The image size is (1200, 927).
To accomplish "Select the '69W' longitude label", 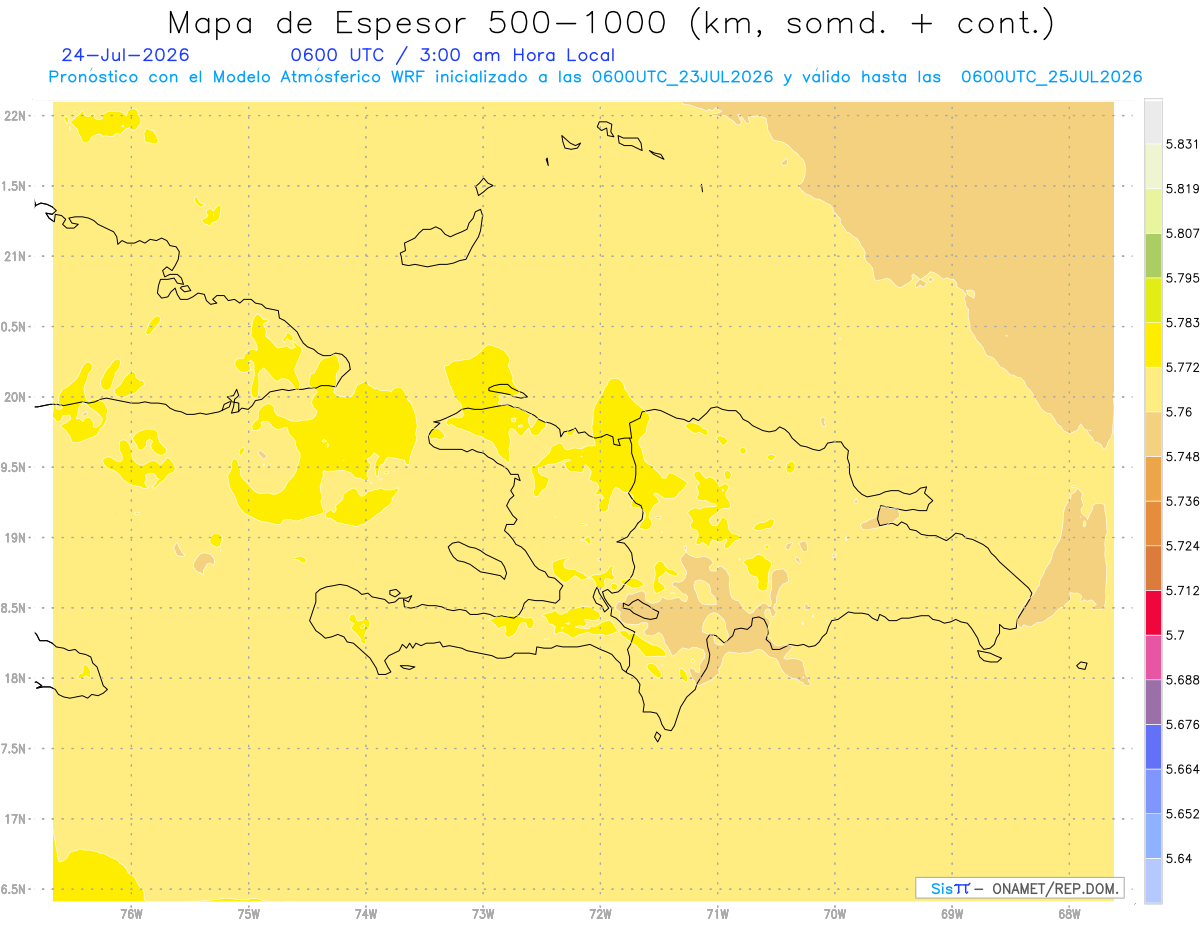I will pyautogui.click(x=952, y=913).
